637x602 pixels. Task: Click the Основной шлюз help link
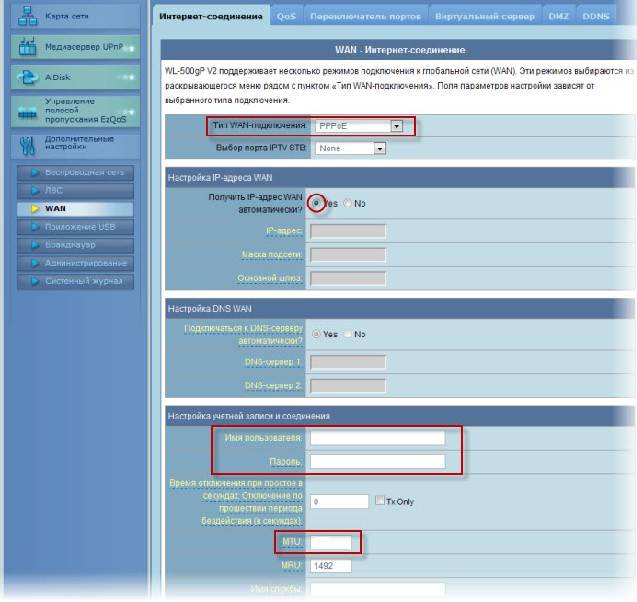(x=270, y=278)
